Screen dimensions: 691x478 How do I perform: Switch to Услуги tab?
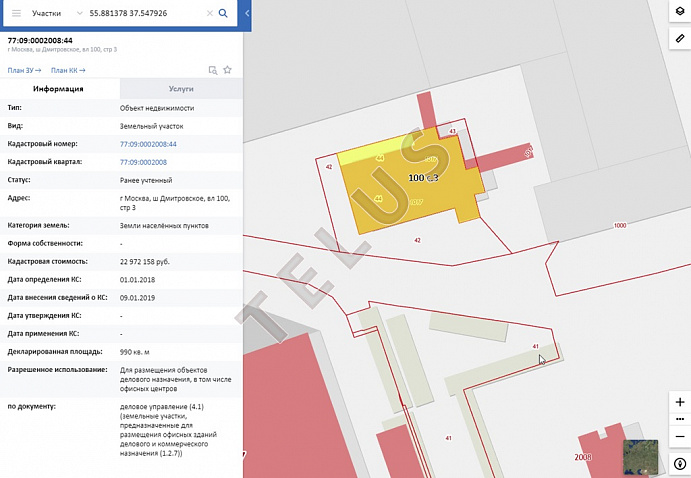coord(181,89)
